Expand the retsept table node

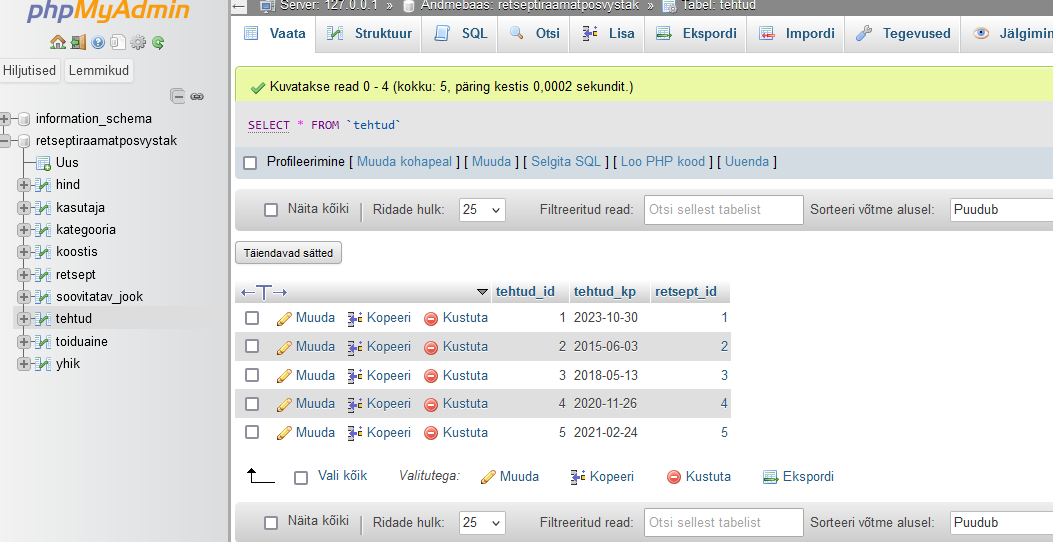coord(23,275)
